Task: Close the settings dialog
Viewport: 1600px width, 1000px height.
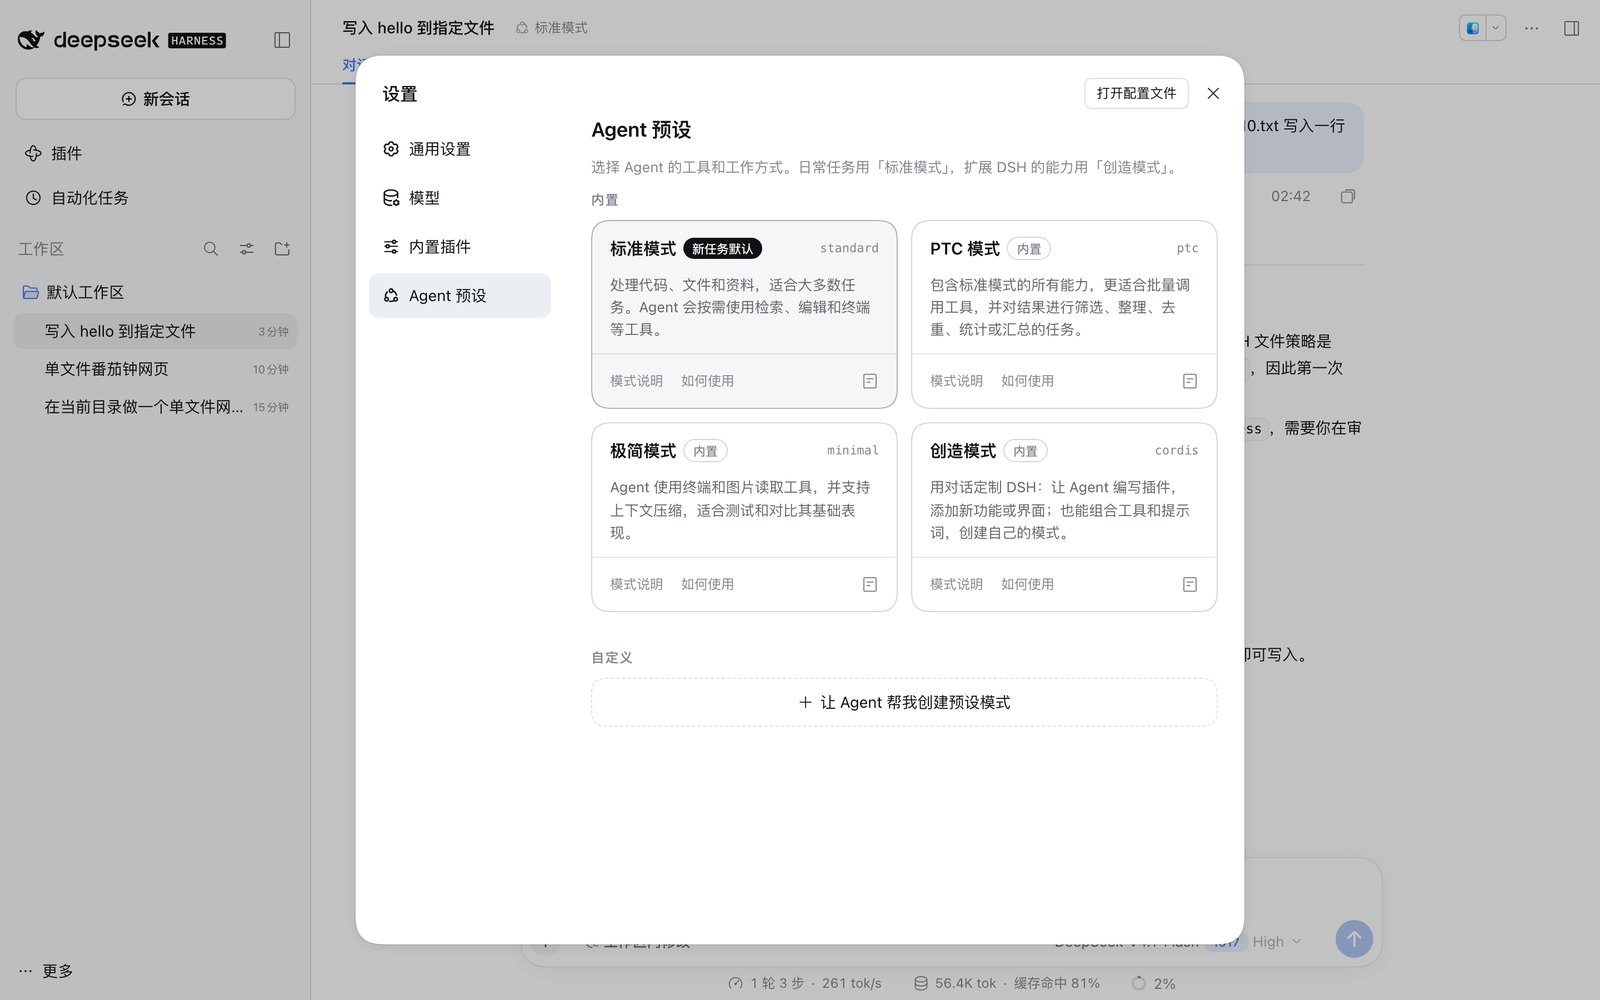Action: pos(1213,93)
